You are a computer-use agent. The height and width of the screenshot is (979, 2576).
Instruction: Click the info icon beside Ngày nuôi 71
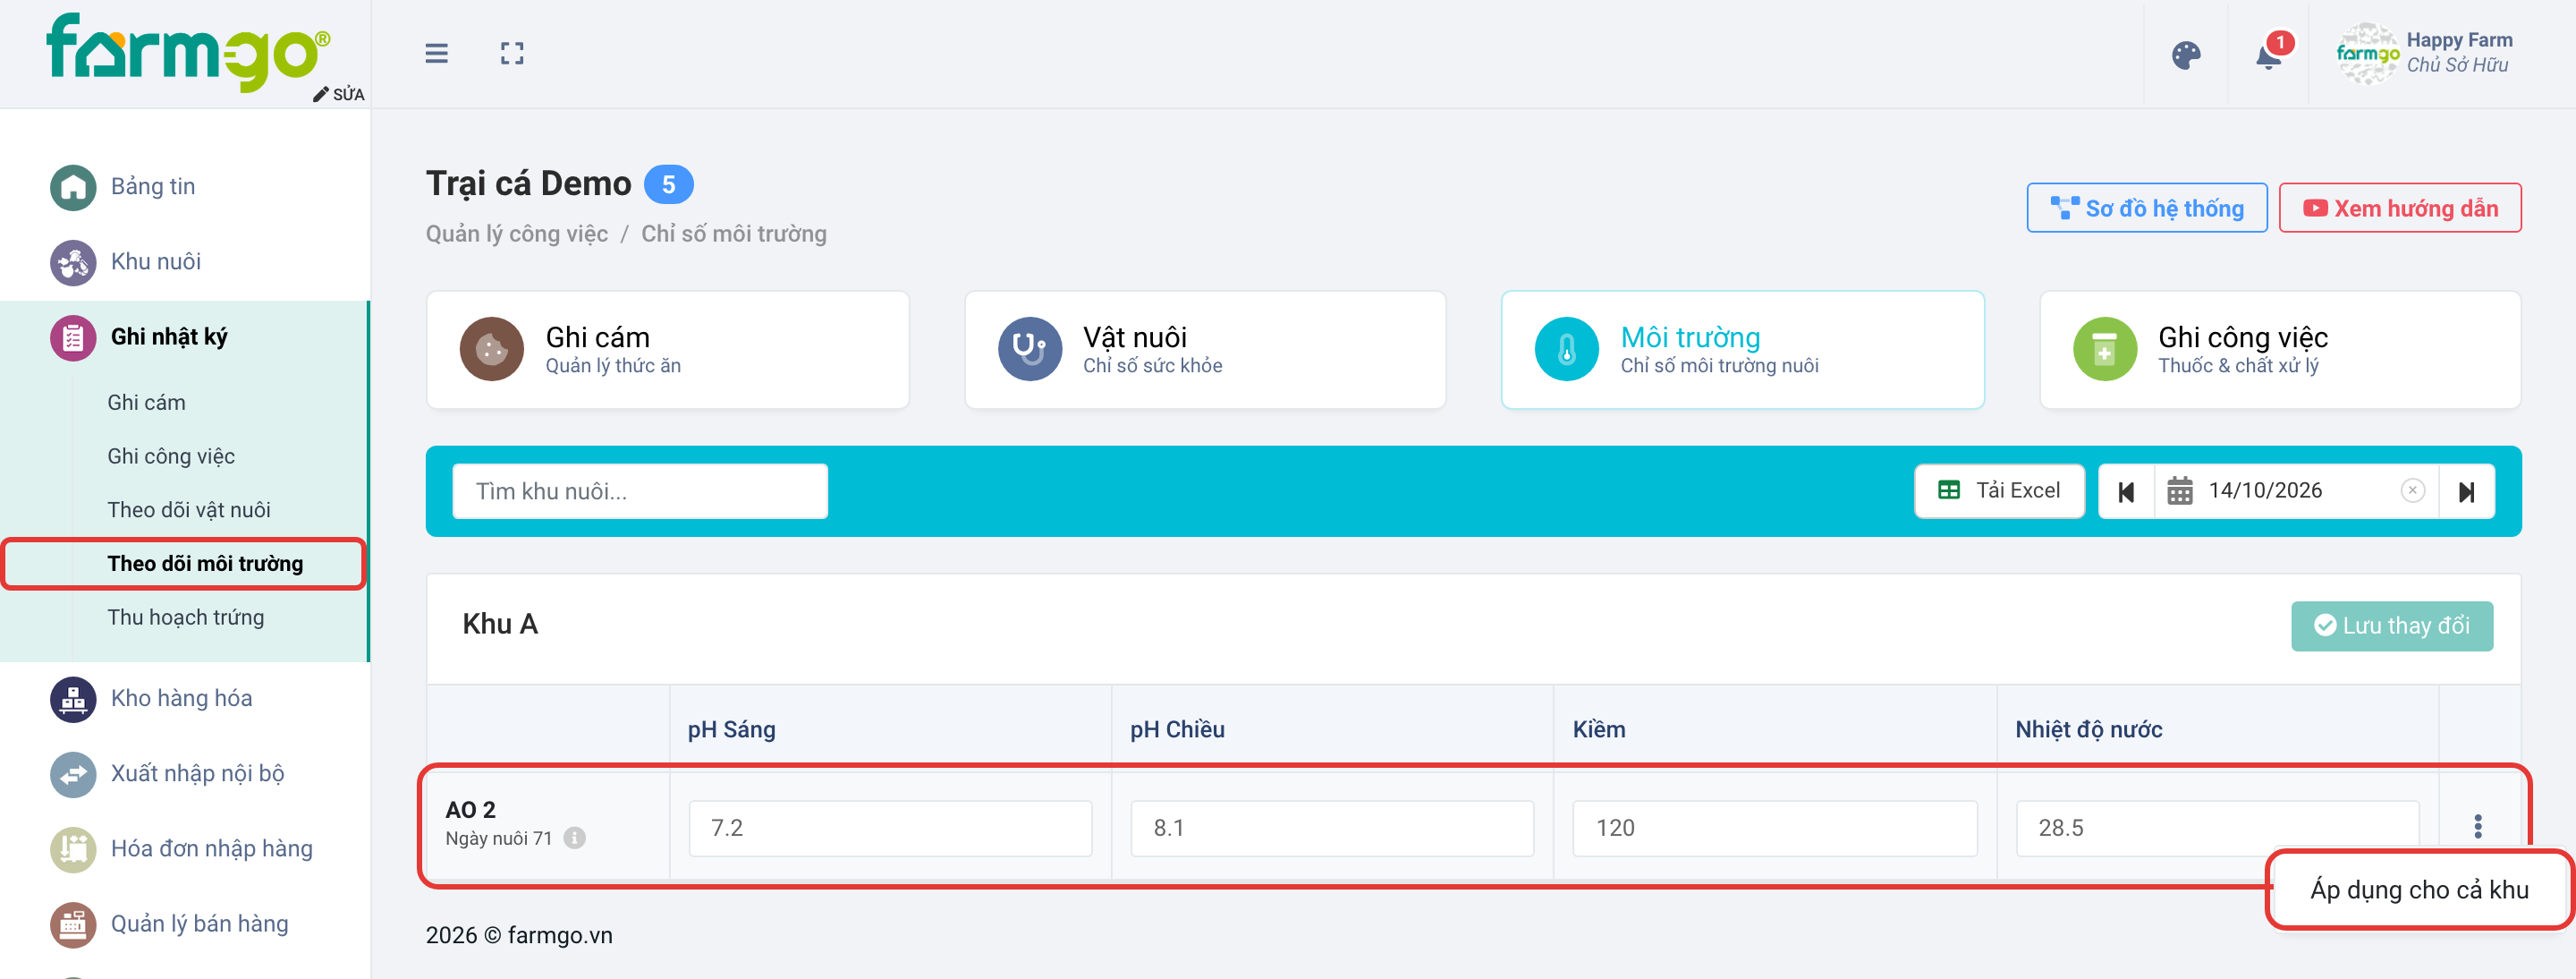coord(574,838)
